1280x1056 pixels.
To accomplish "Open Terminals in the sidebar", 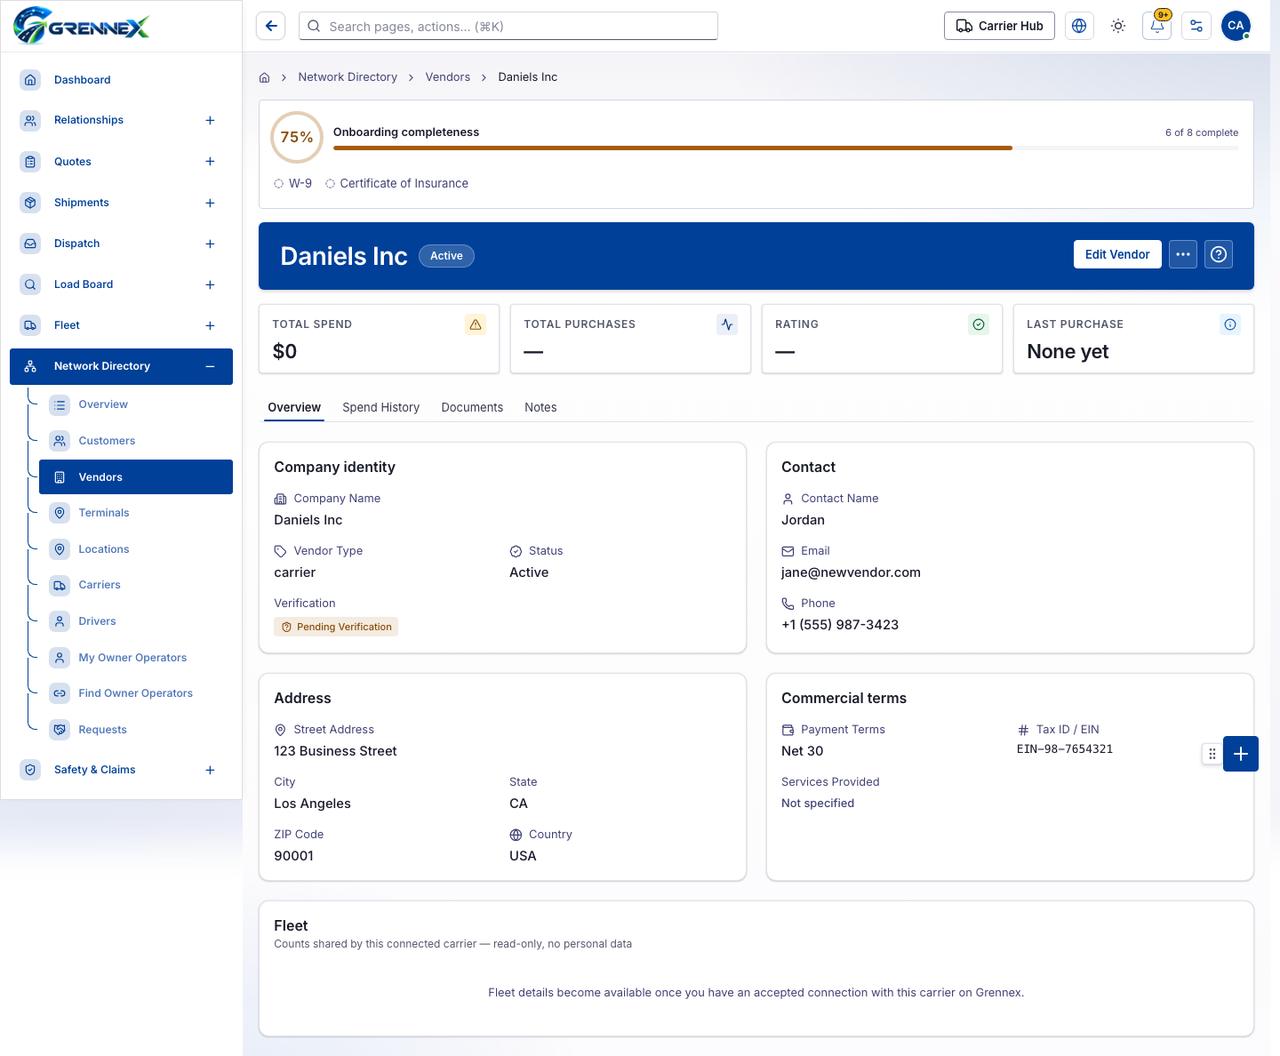I will click(x=136, y=513).
